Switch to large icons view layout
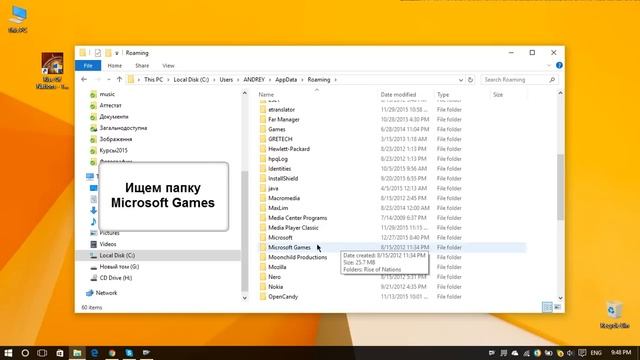Image resolution: width=640 pixels, height=360 pixels. coord(558,307)
